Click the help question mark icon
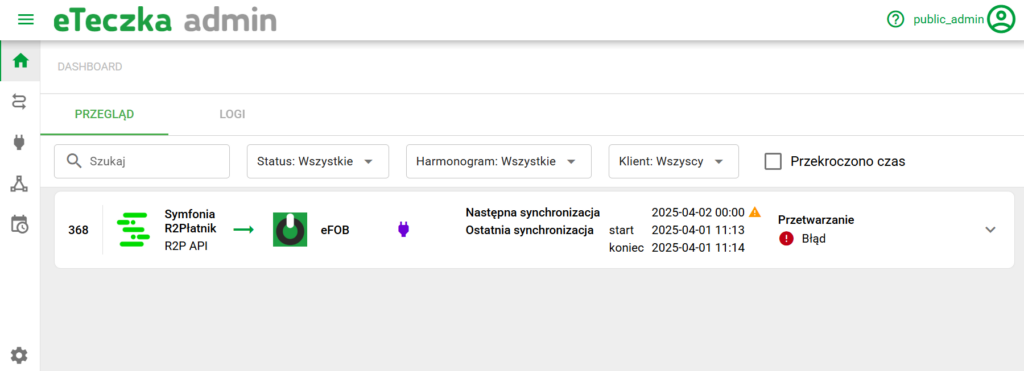This screenshot has width=1024, height=371. pyautogui.click(x=895, y=20)
